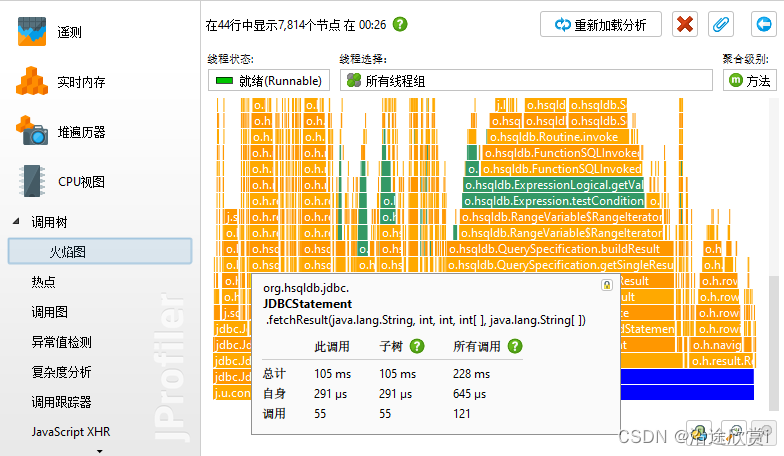Viewport: 784px width, 456px height.
Task: Open the CPU视图 section icon
Action: pos(32,180)
